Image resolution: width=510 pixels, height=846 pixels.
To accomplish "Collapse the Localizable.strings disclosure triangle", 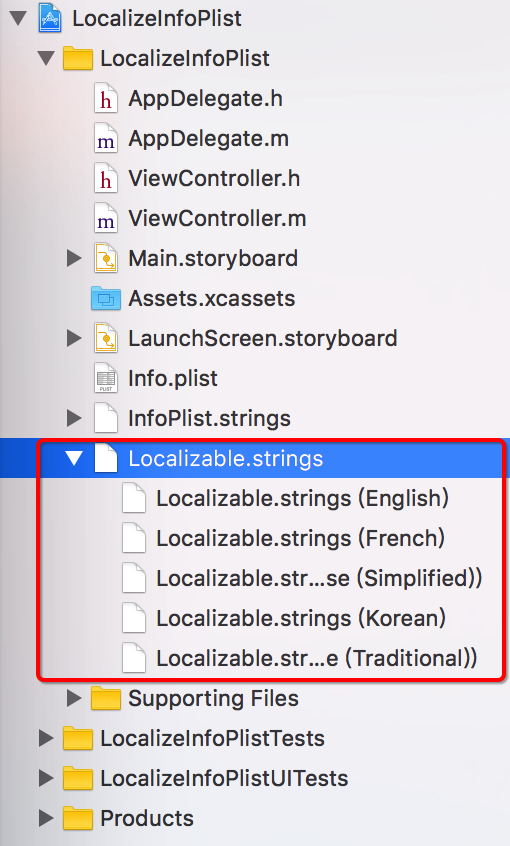I will (74, 459).
